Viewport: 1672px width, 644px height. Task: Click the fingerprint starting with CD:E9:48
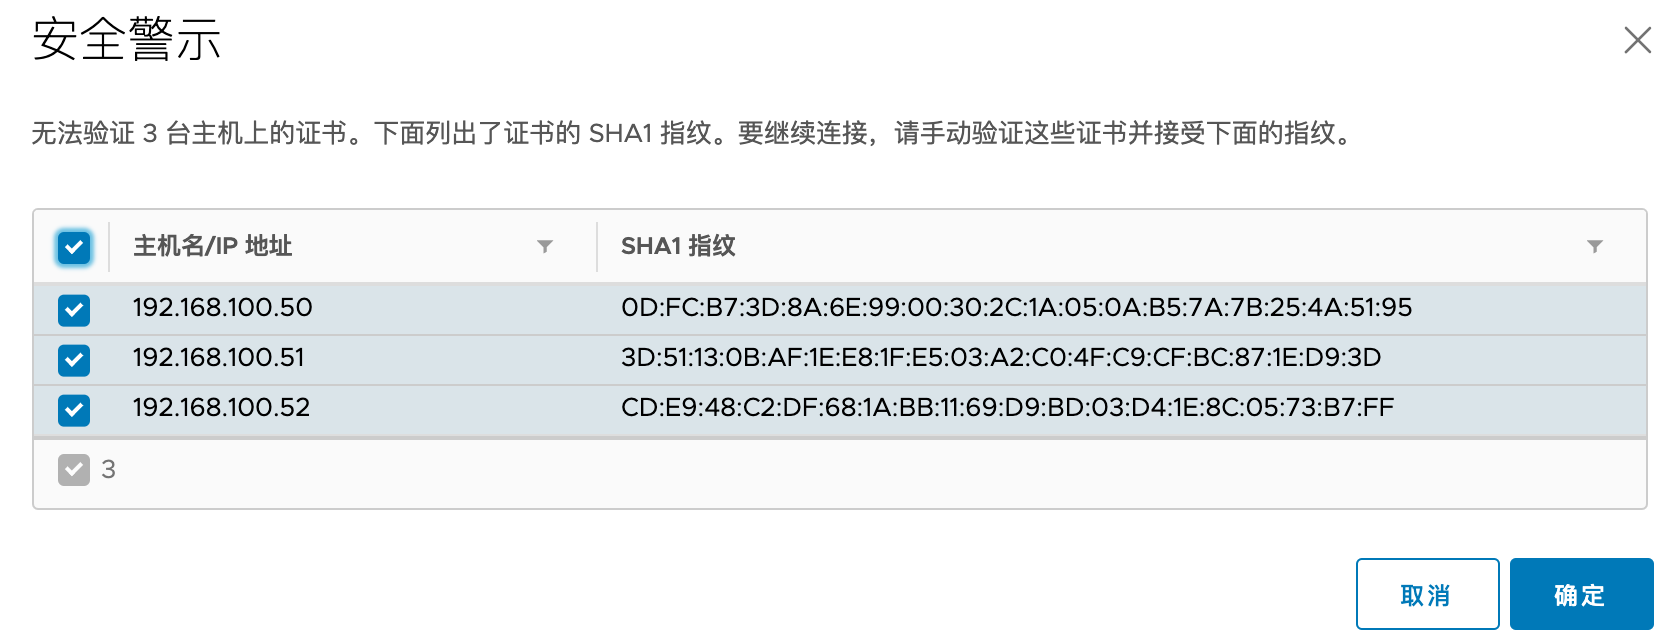point(1007,408)
